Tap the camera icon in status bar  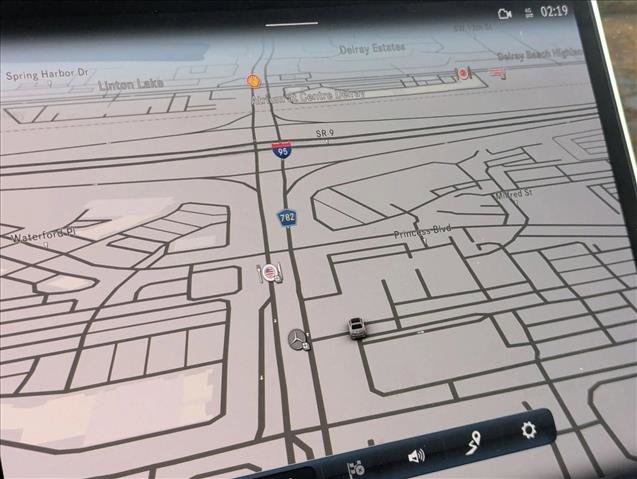click(x=504, y=13)
